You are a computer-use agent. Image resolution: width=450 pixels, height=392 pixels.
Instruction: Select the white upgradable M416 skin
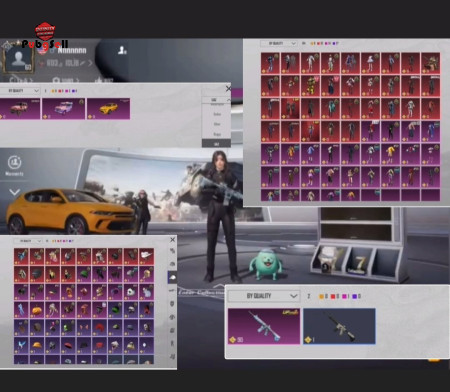264,326
